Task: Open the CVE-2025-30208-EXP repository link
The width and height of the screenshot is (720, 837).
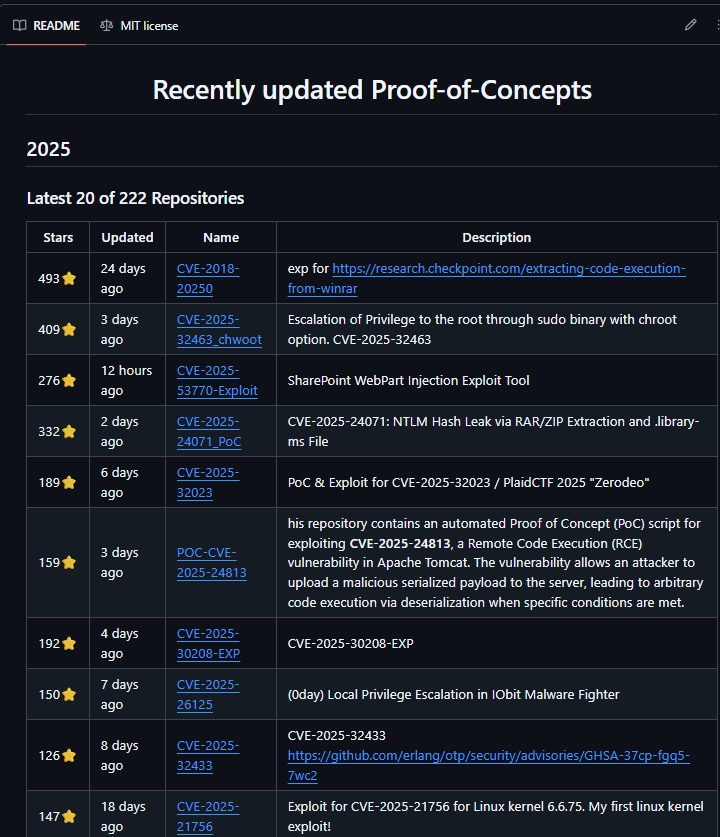Action: [x=208, y=643]
